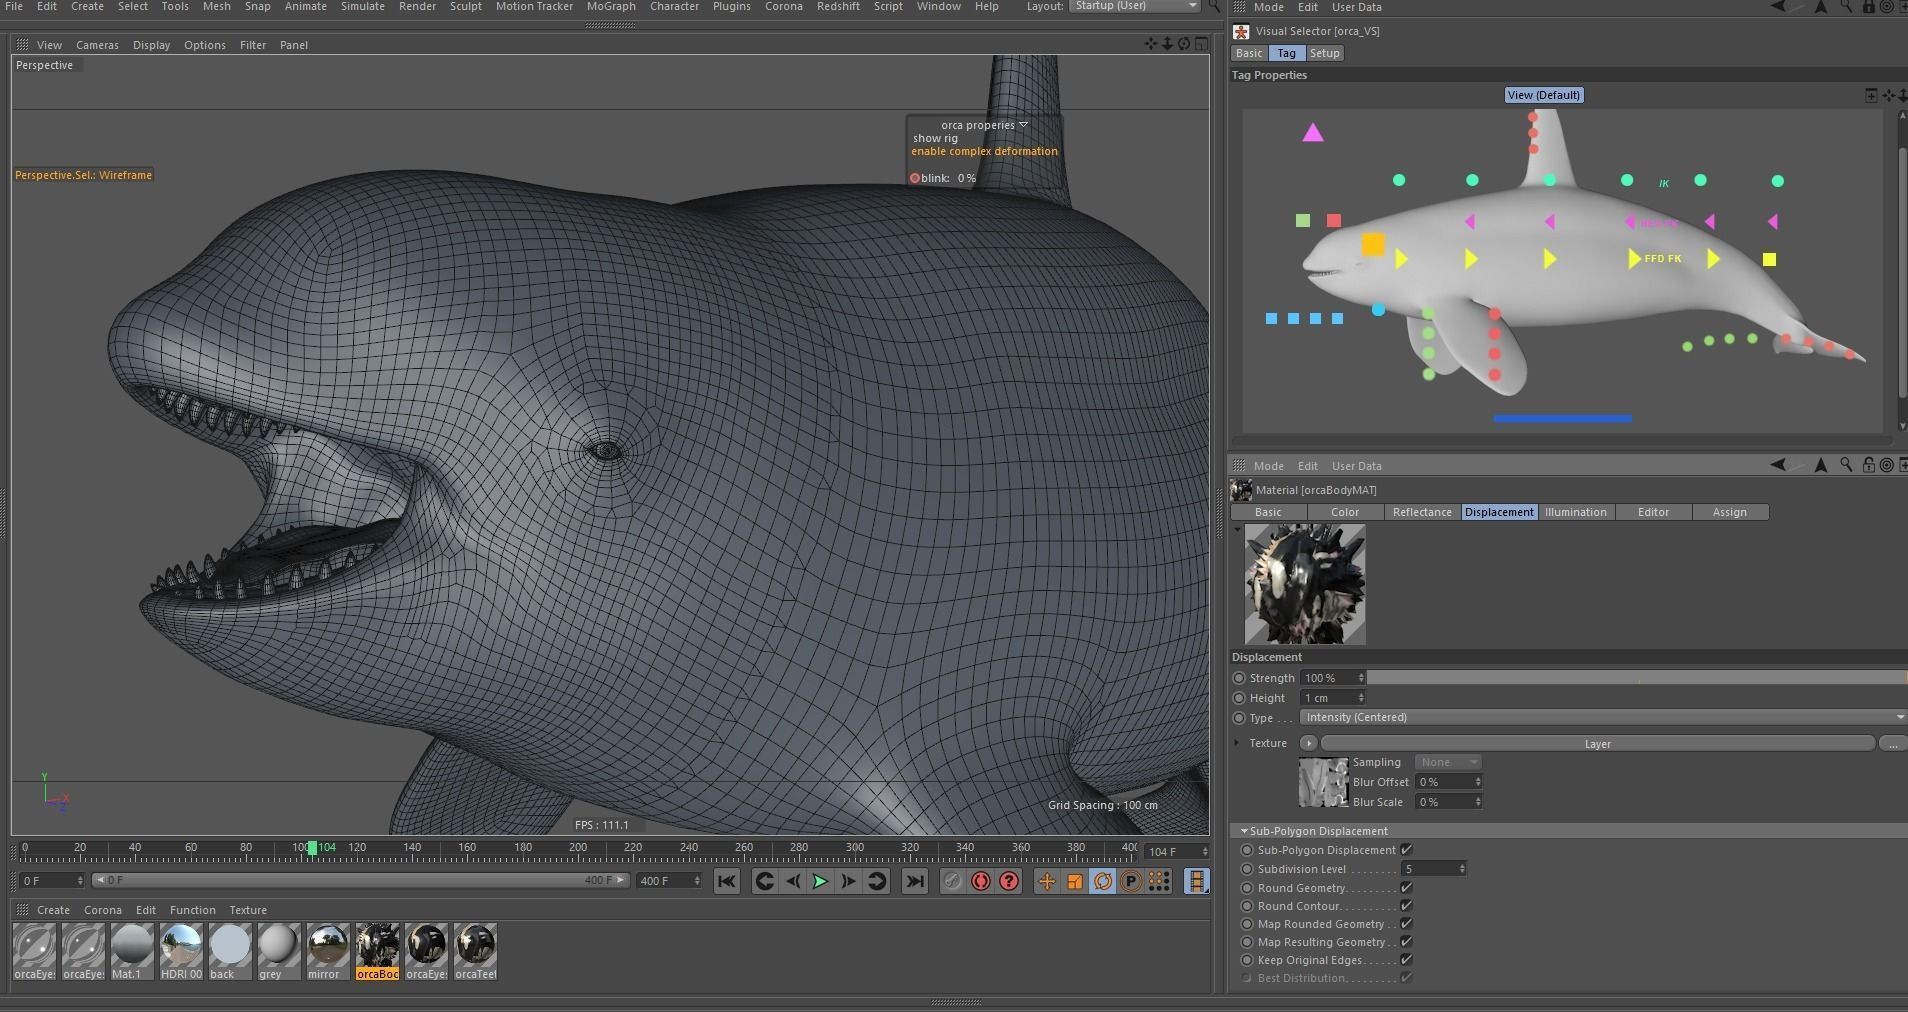This screenshot has width=1908, height=1012.
Task: Switch to Reflectance material tab
Action: [x=1422, y=512]
